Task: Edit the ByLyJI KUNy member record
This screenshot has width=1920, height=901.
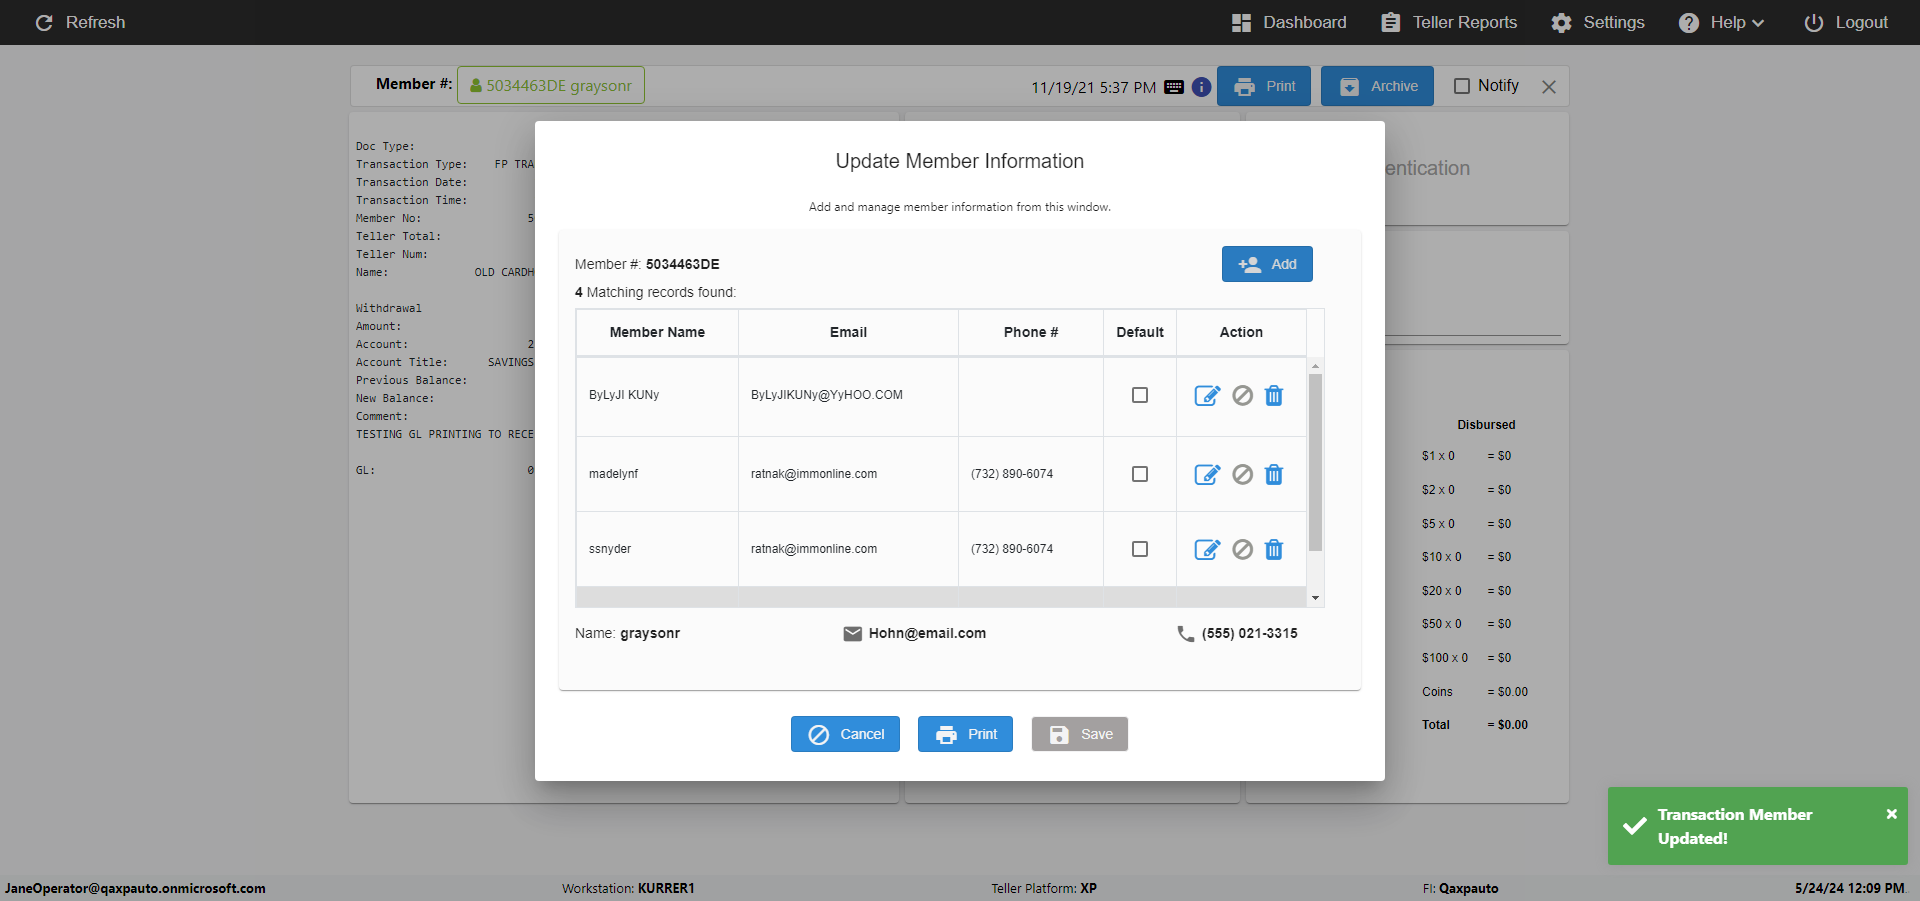Action: [1207, 396]
